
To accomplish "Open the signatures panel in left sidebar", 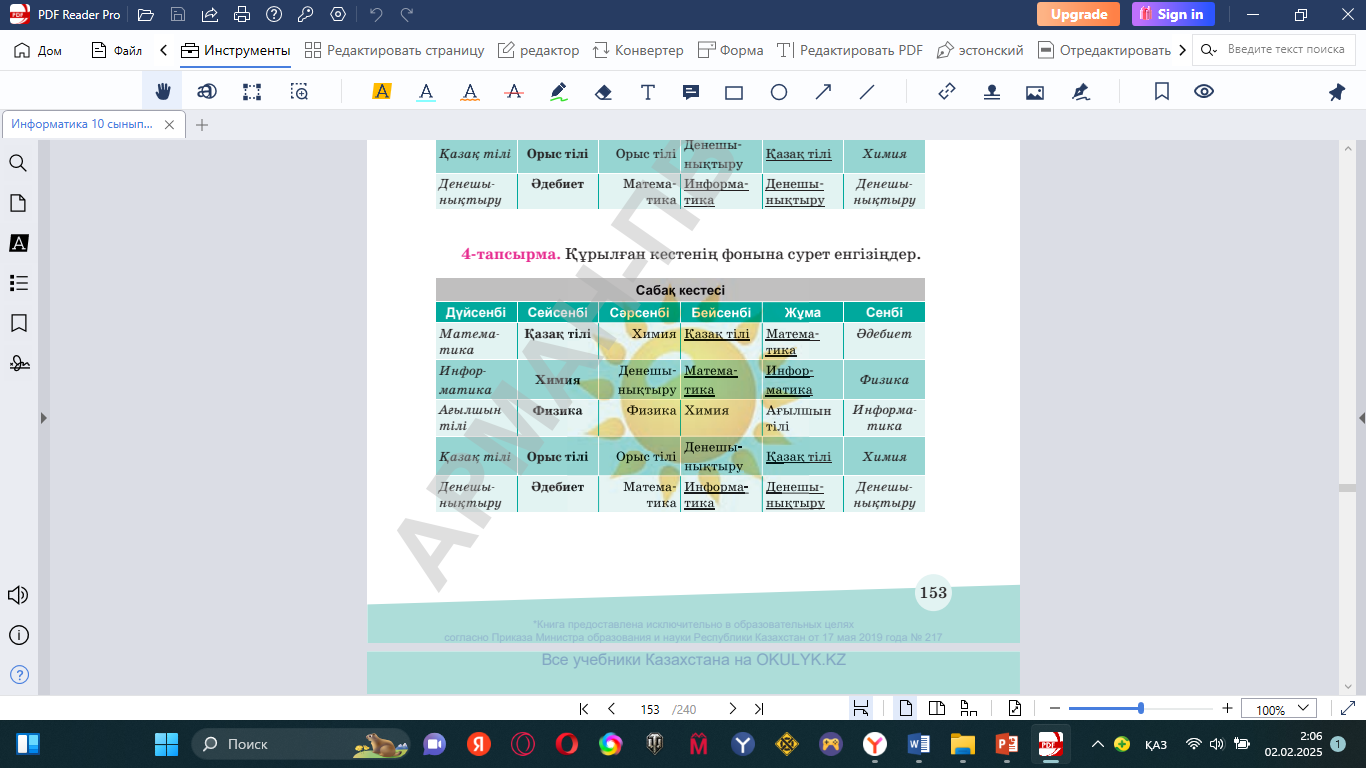I will point(18,363).
